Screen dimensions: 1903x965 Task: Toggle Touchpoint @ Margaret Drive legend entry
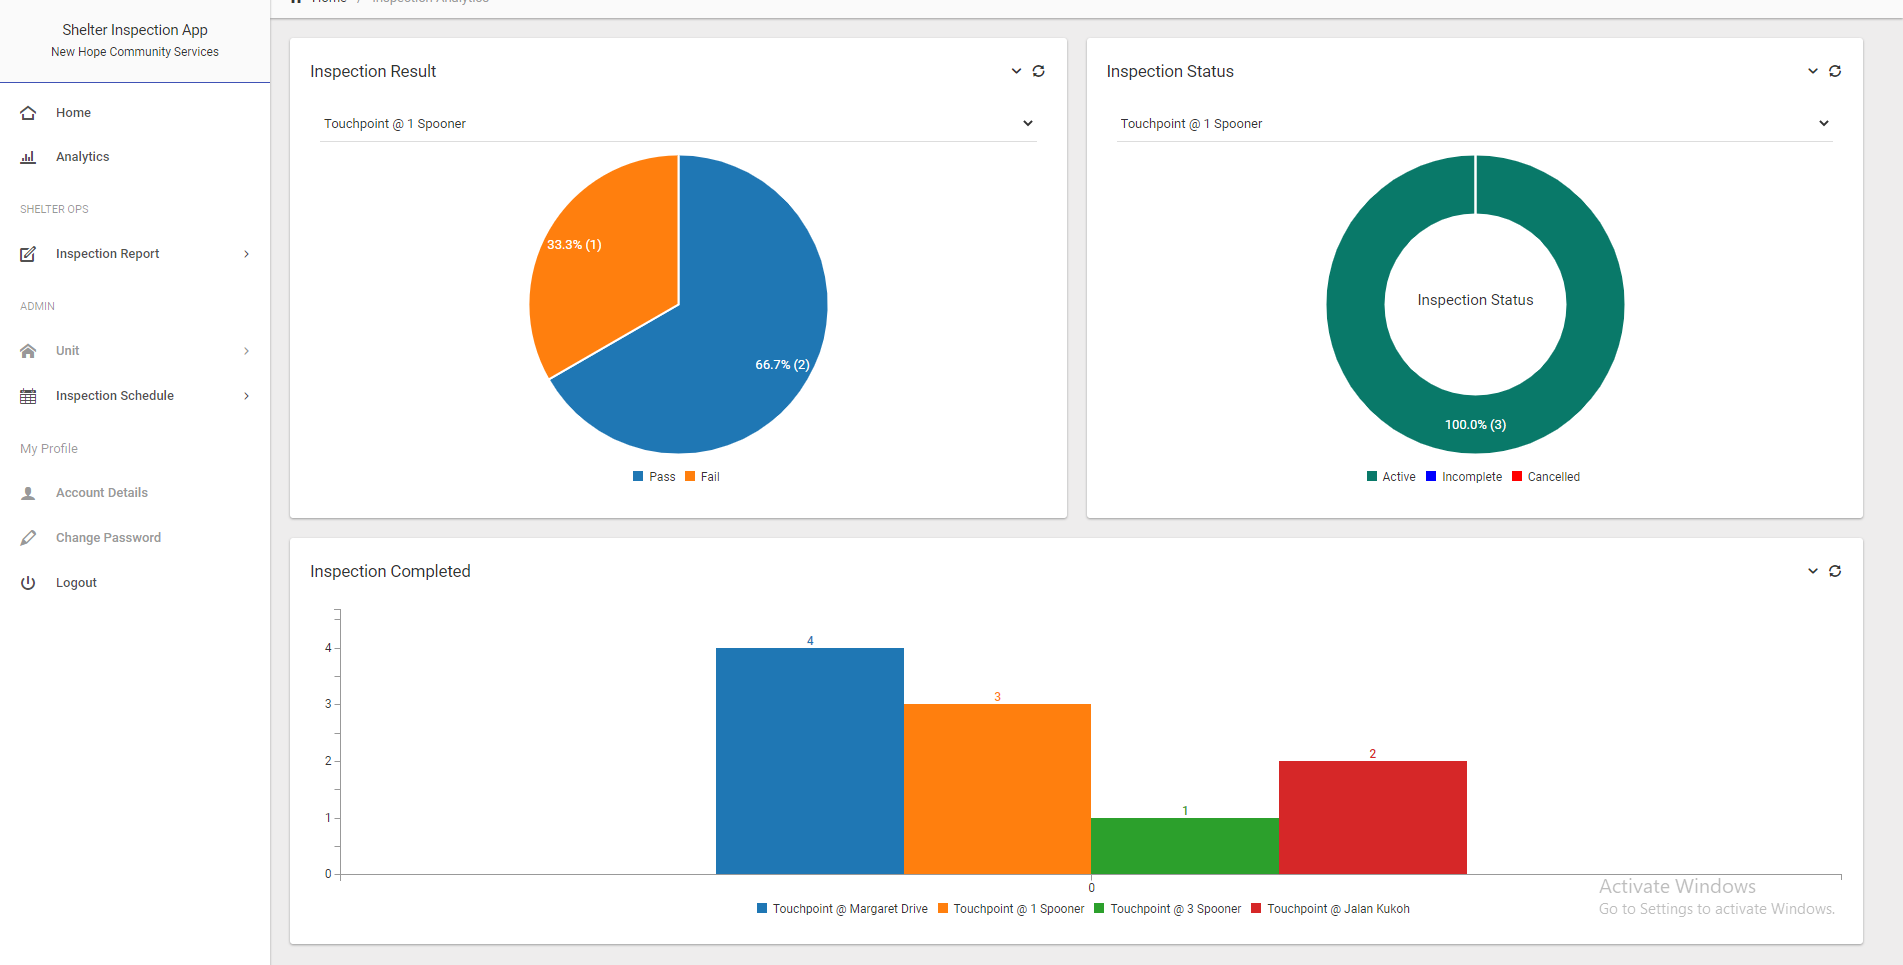click(x=842, y=909)
